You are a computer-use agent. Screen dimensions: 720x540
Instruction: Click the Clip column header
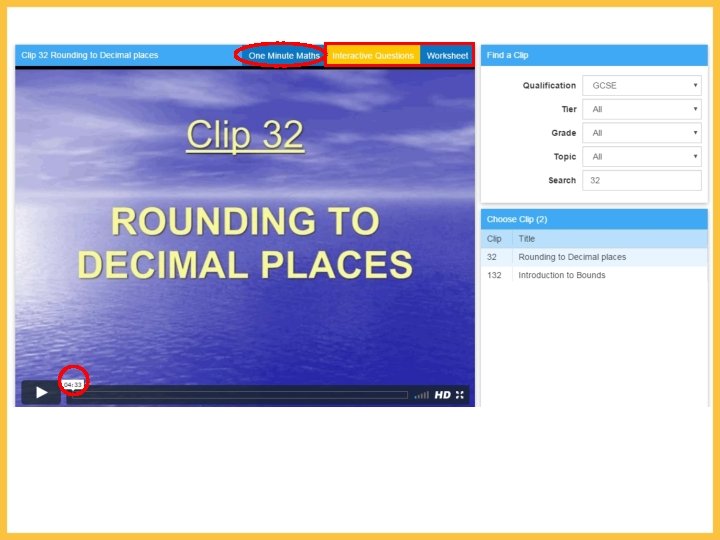[494, 239]
